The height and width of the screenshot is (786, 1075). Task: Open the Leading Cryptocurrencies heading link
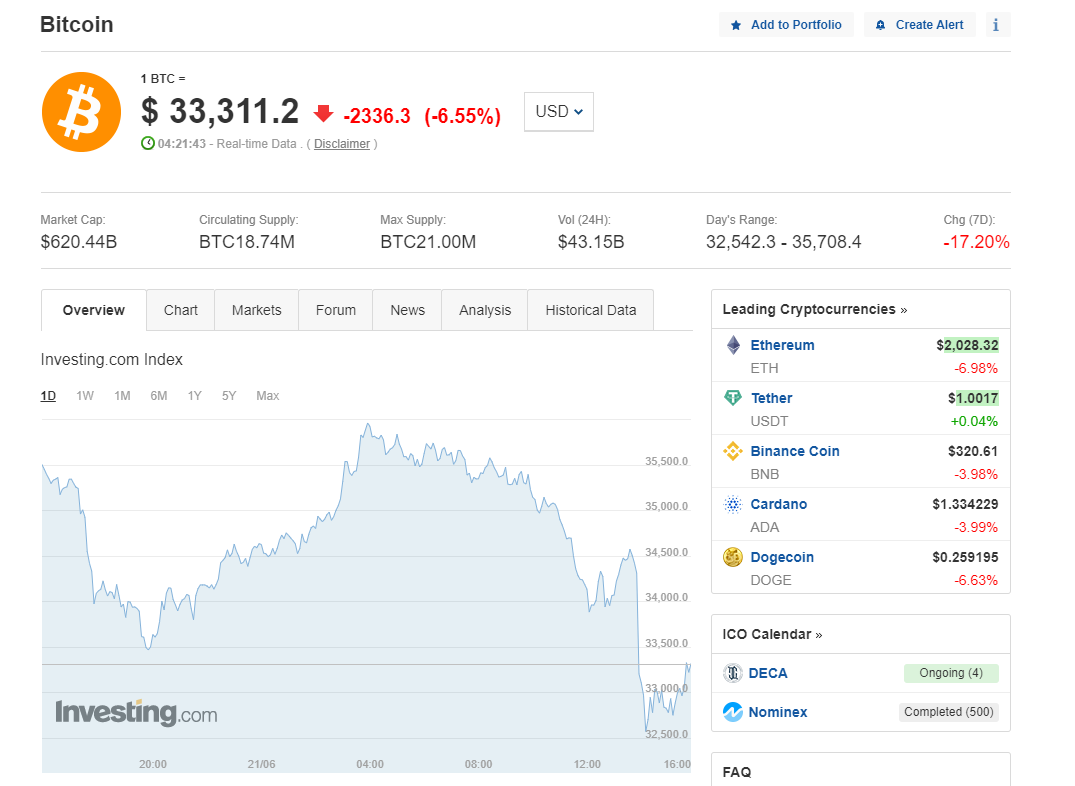[x=814, y=309]
